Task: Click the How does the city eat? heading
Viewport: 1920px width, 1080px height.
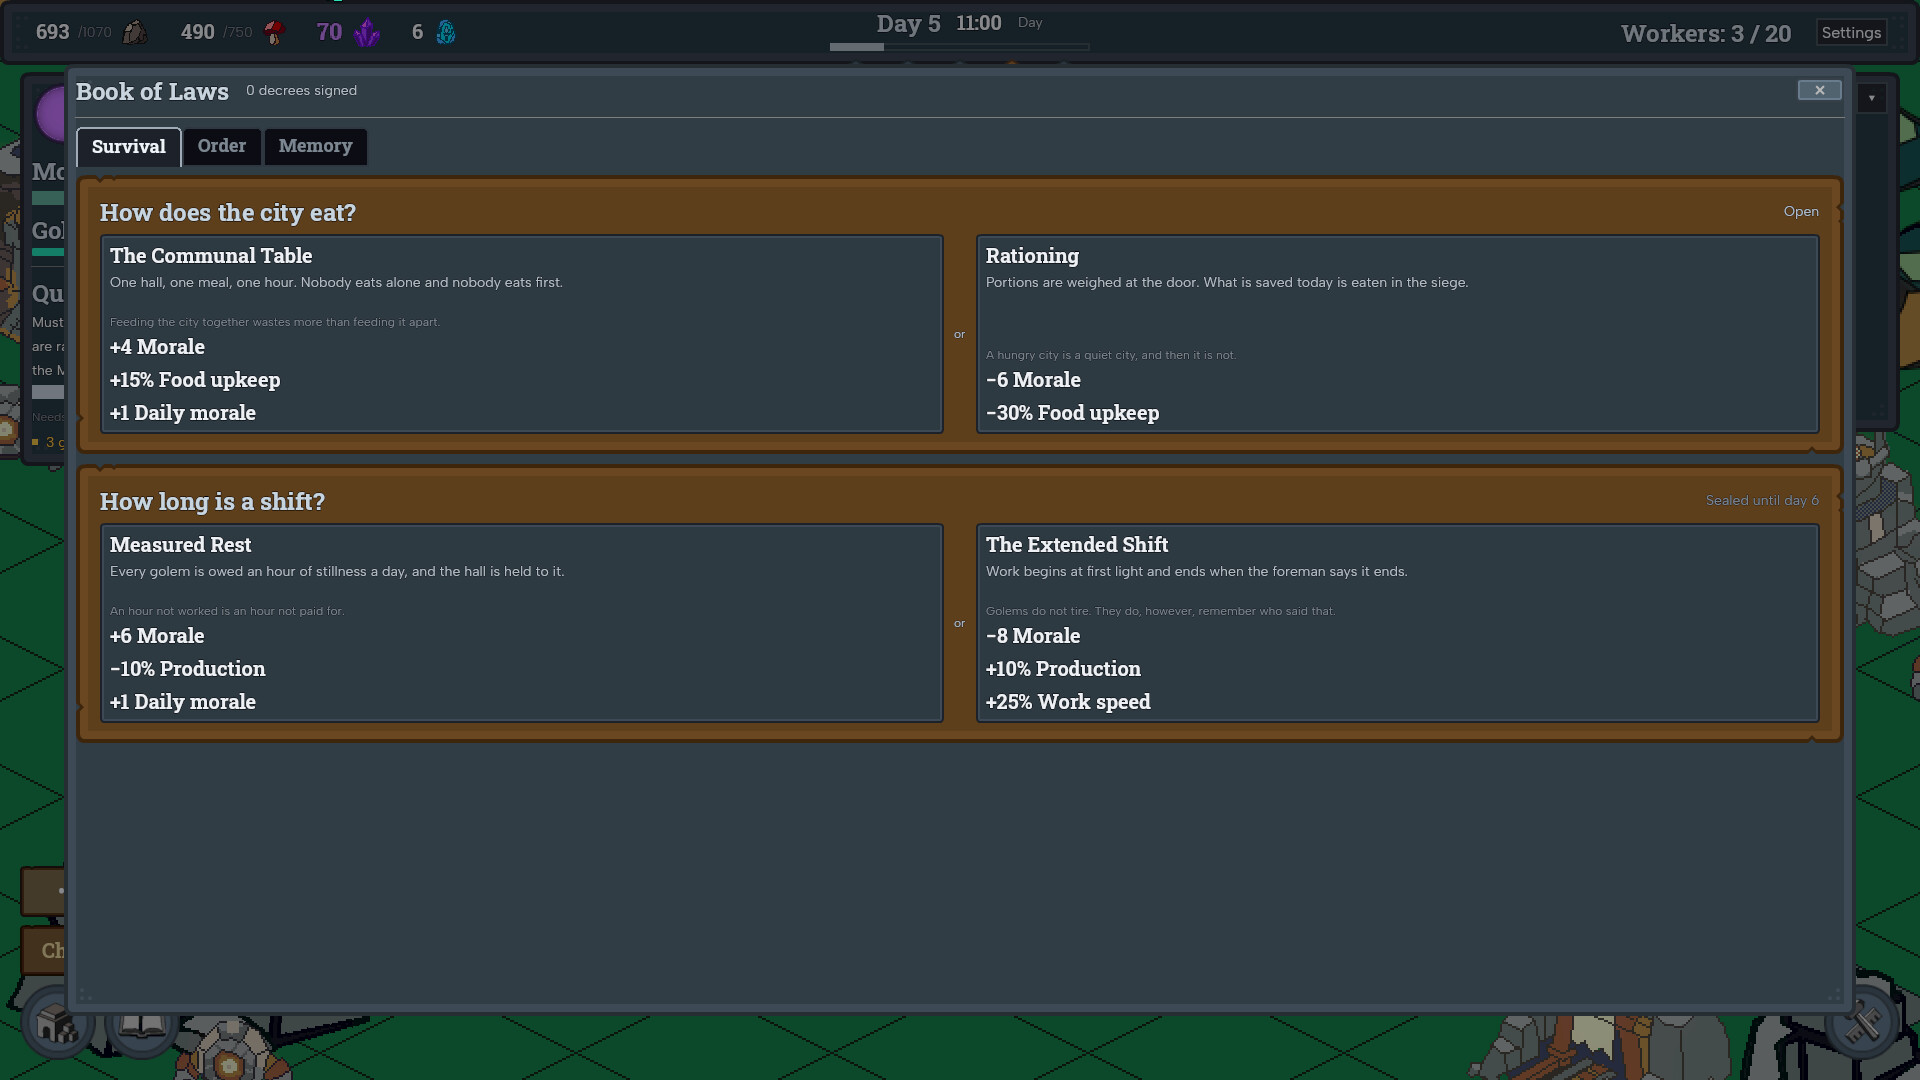Action: [x=228, y=212]
